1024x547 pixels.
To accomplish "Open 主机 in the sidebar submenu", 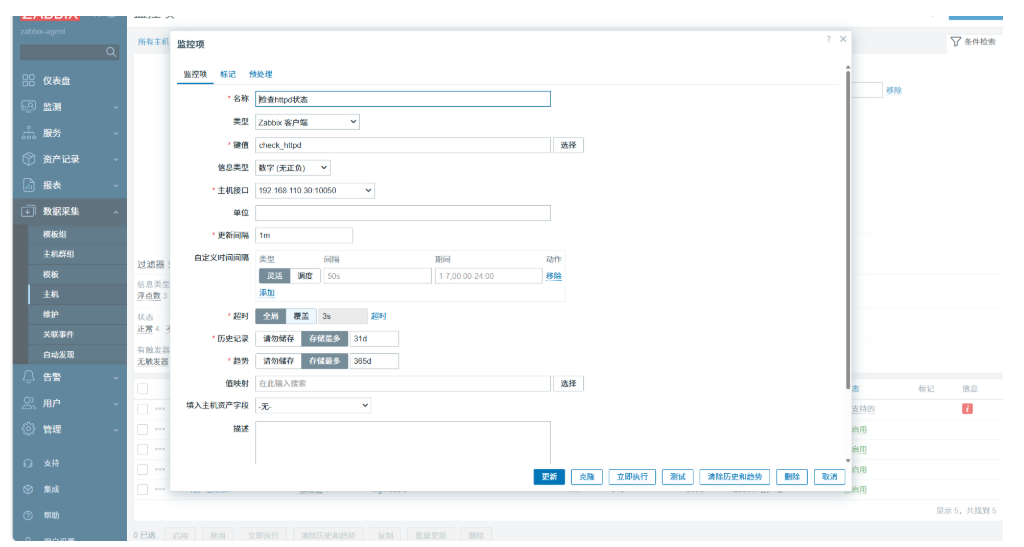I will coord(51,294).
